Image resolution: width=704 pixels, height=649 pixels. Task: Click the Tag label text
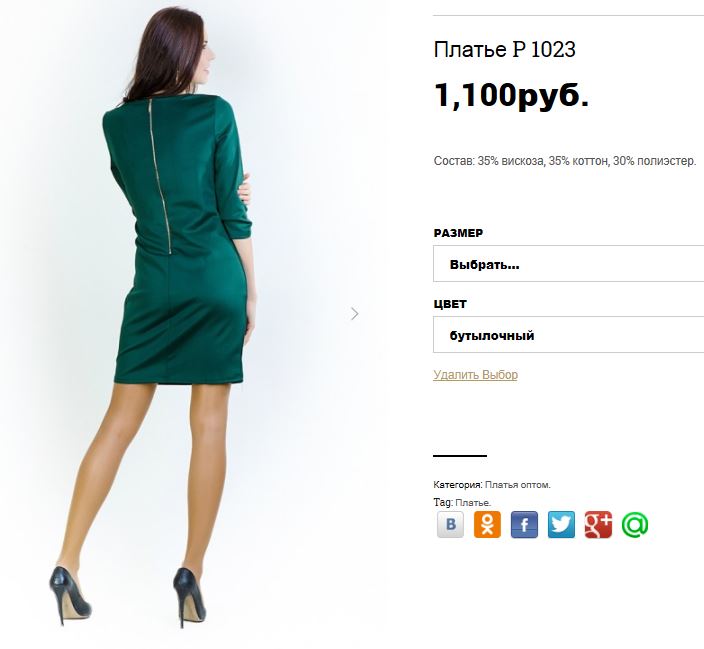[x=443, y=503]
